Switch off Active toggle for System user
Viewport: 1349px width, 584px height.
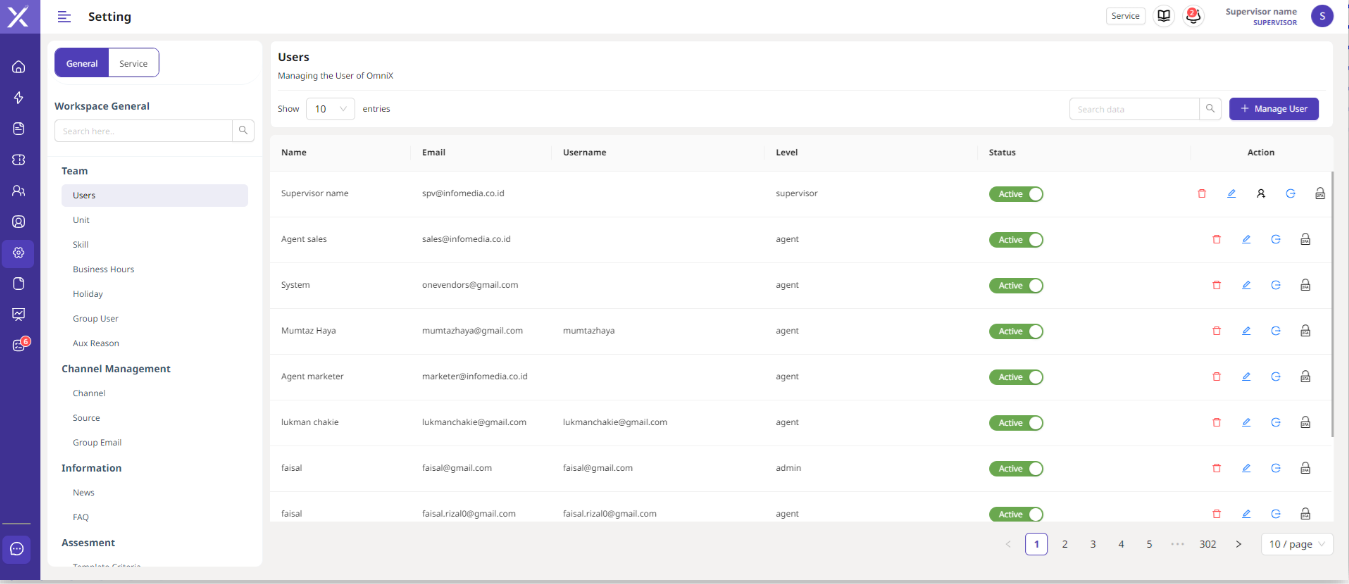pyautogui.click(x=1015, y=285)
